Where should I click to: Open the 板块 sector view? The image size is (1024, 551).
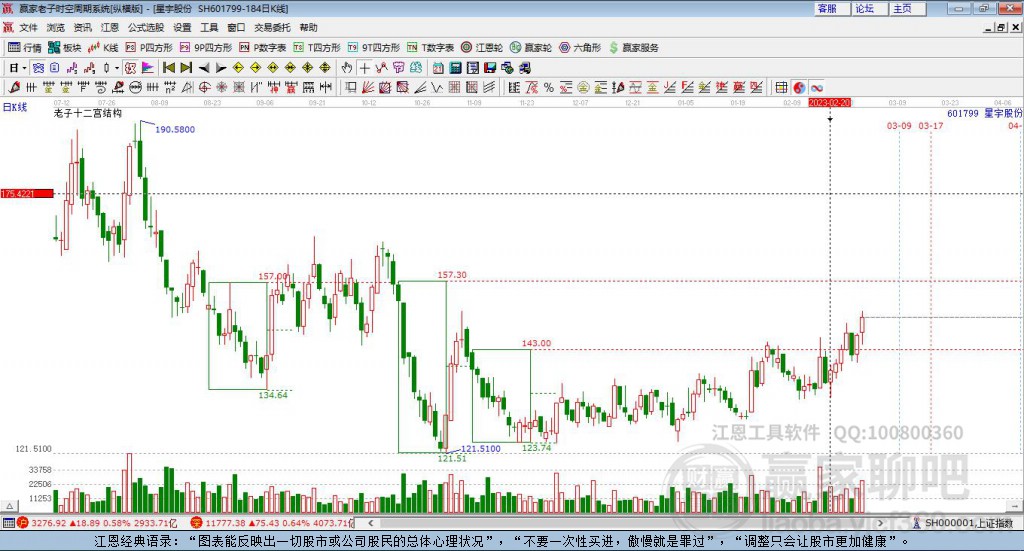[65, 47]
